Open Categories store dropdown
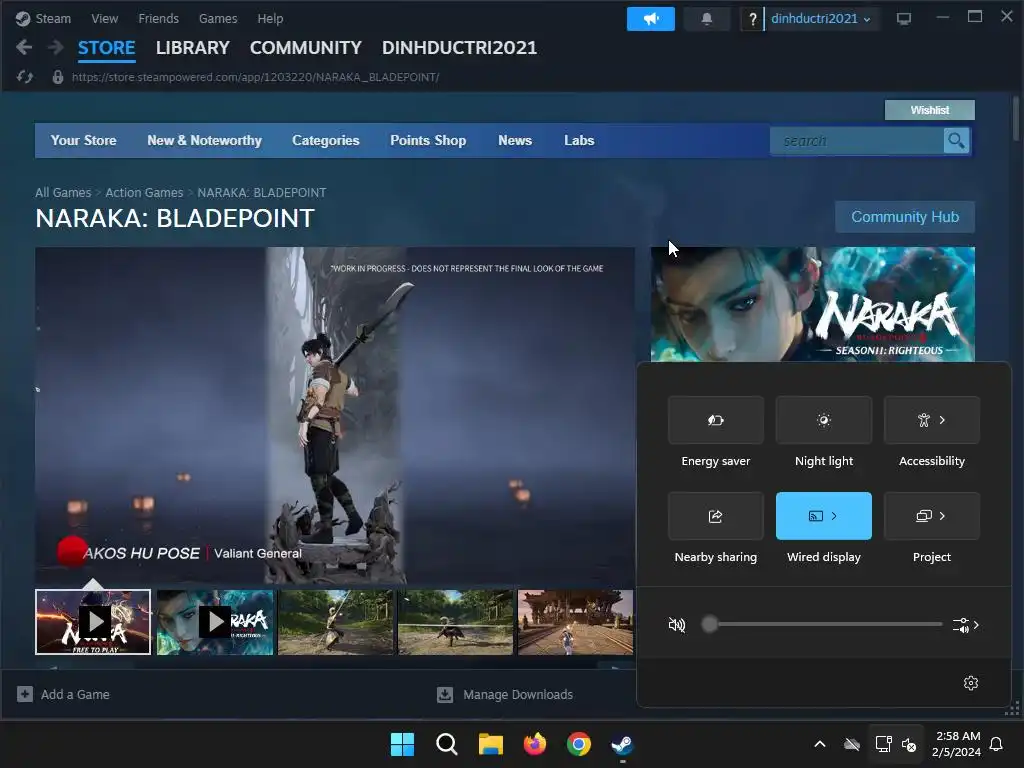 (326, 140)
